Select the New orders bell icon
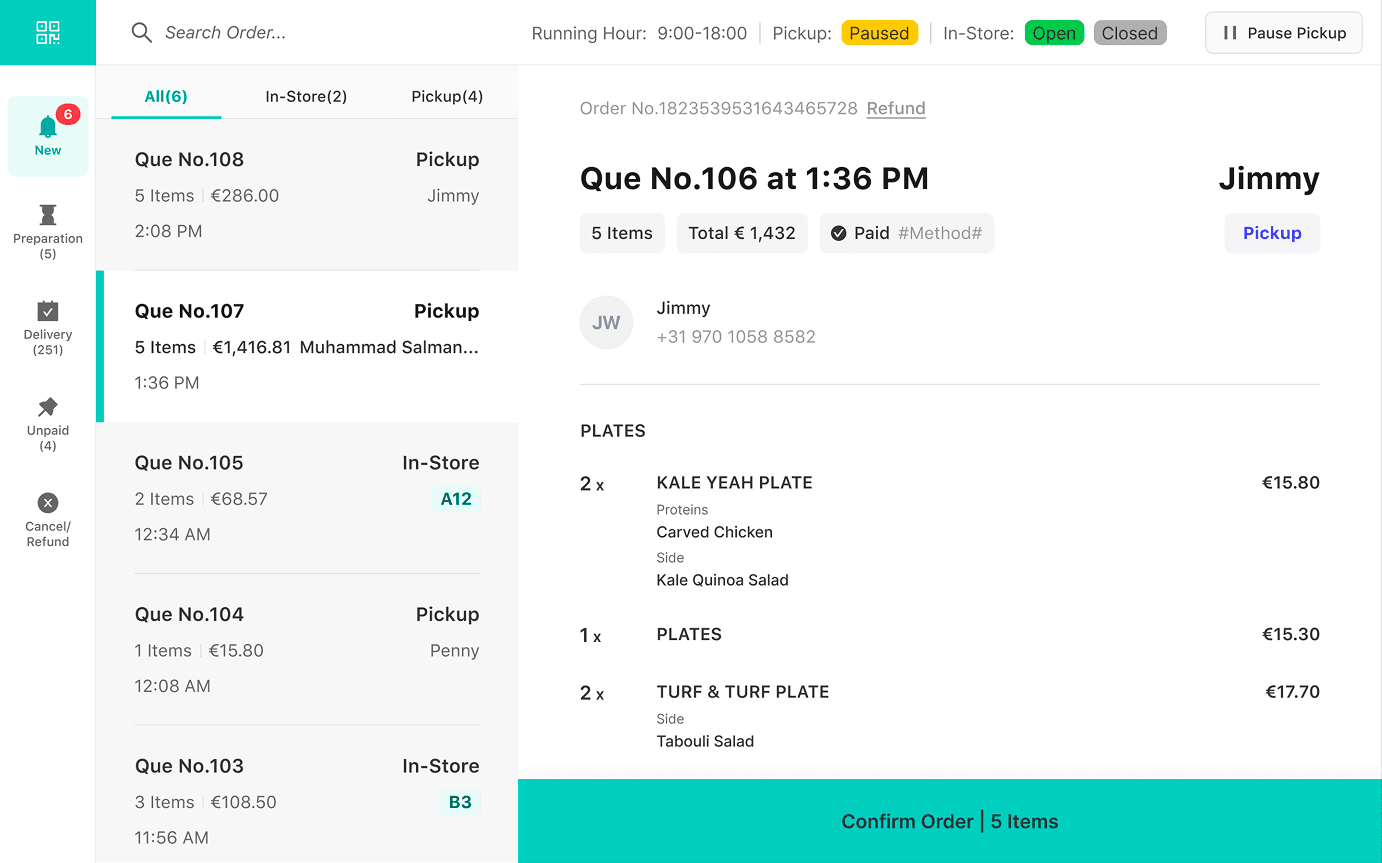The height and width of the screenshot is (863, 1382). point(47,127)
